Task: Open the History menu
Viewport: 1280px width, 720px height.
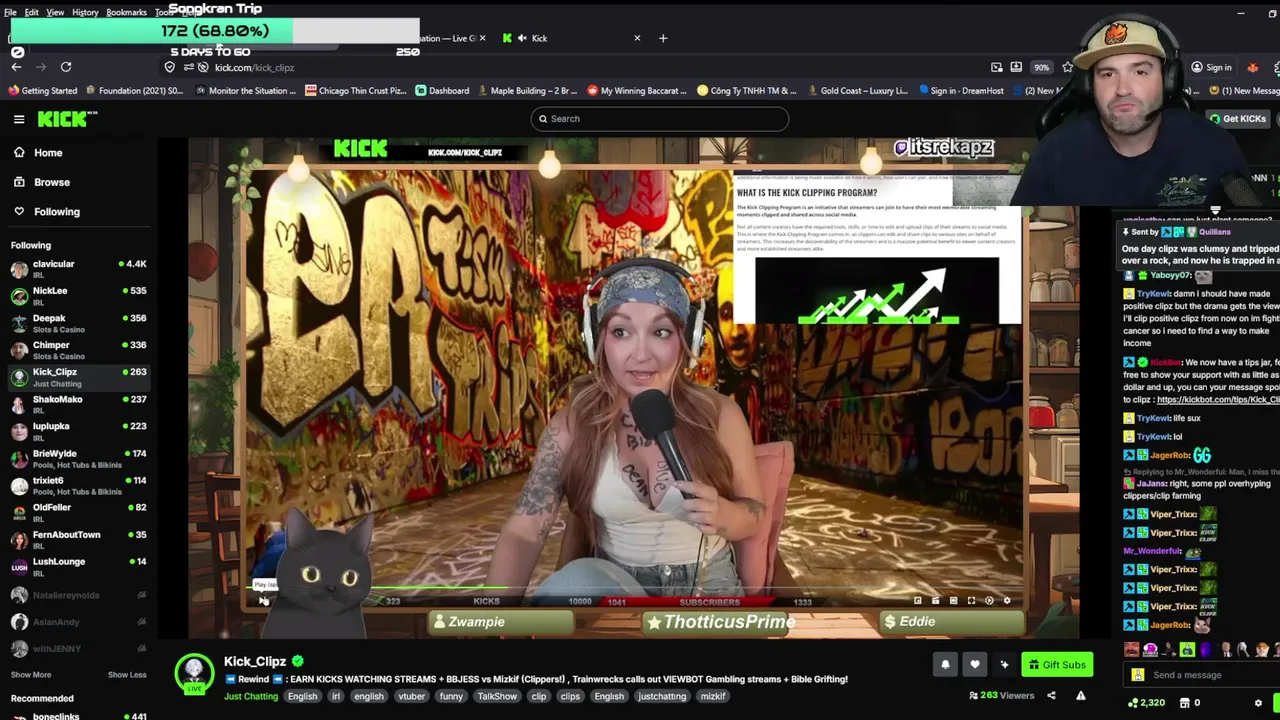Action: (x=85, y=12)
